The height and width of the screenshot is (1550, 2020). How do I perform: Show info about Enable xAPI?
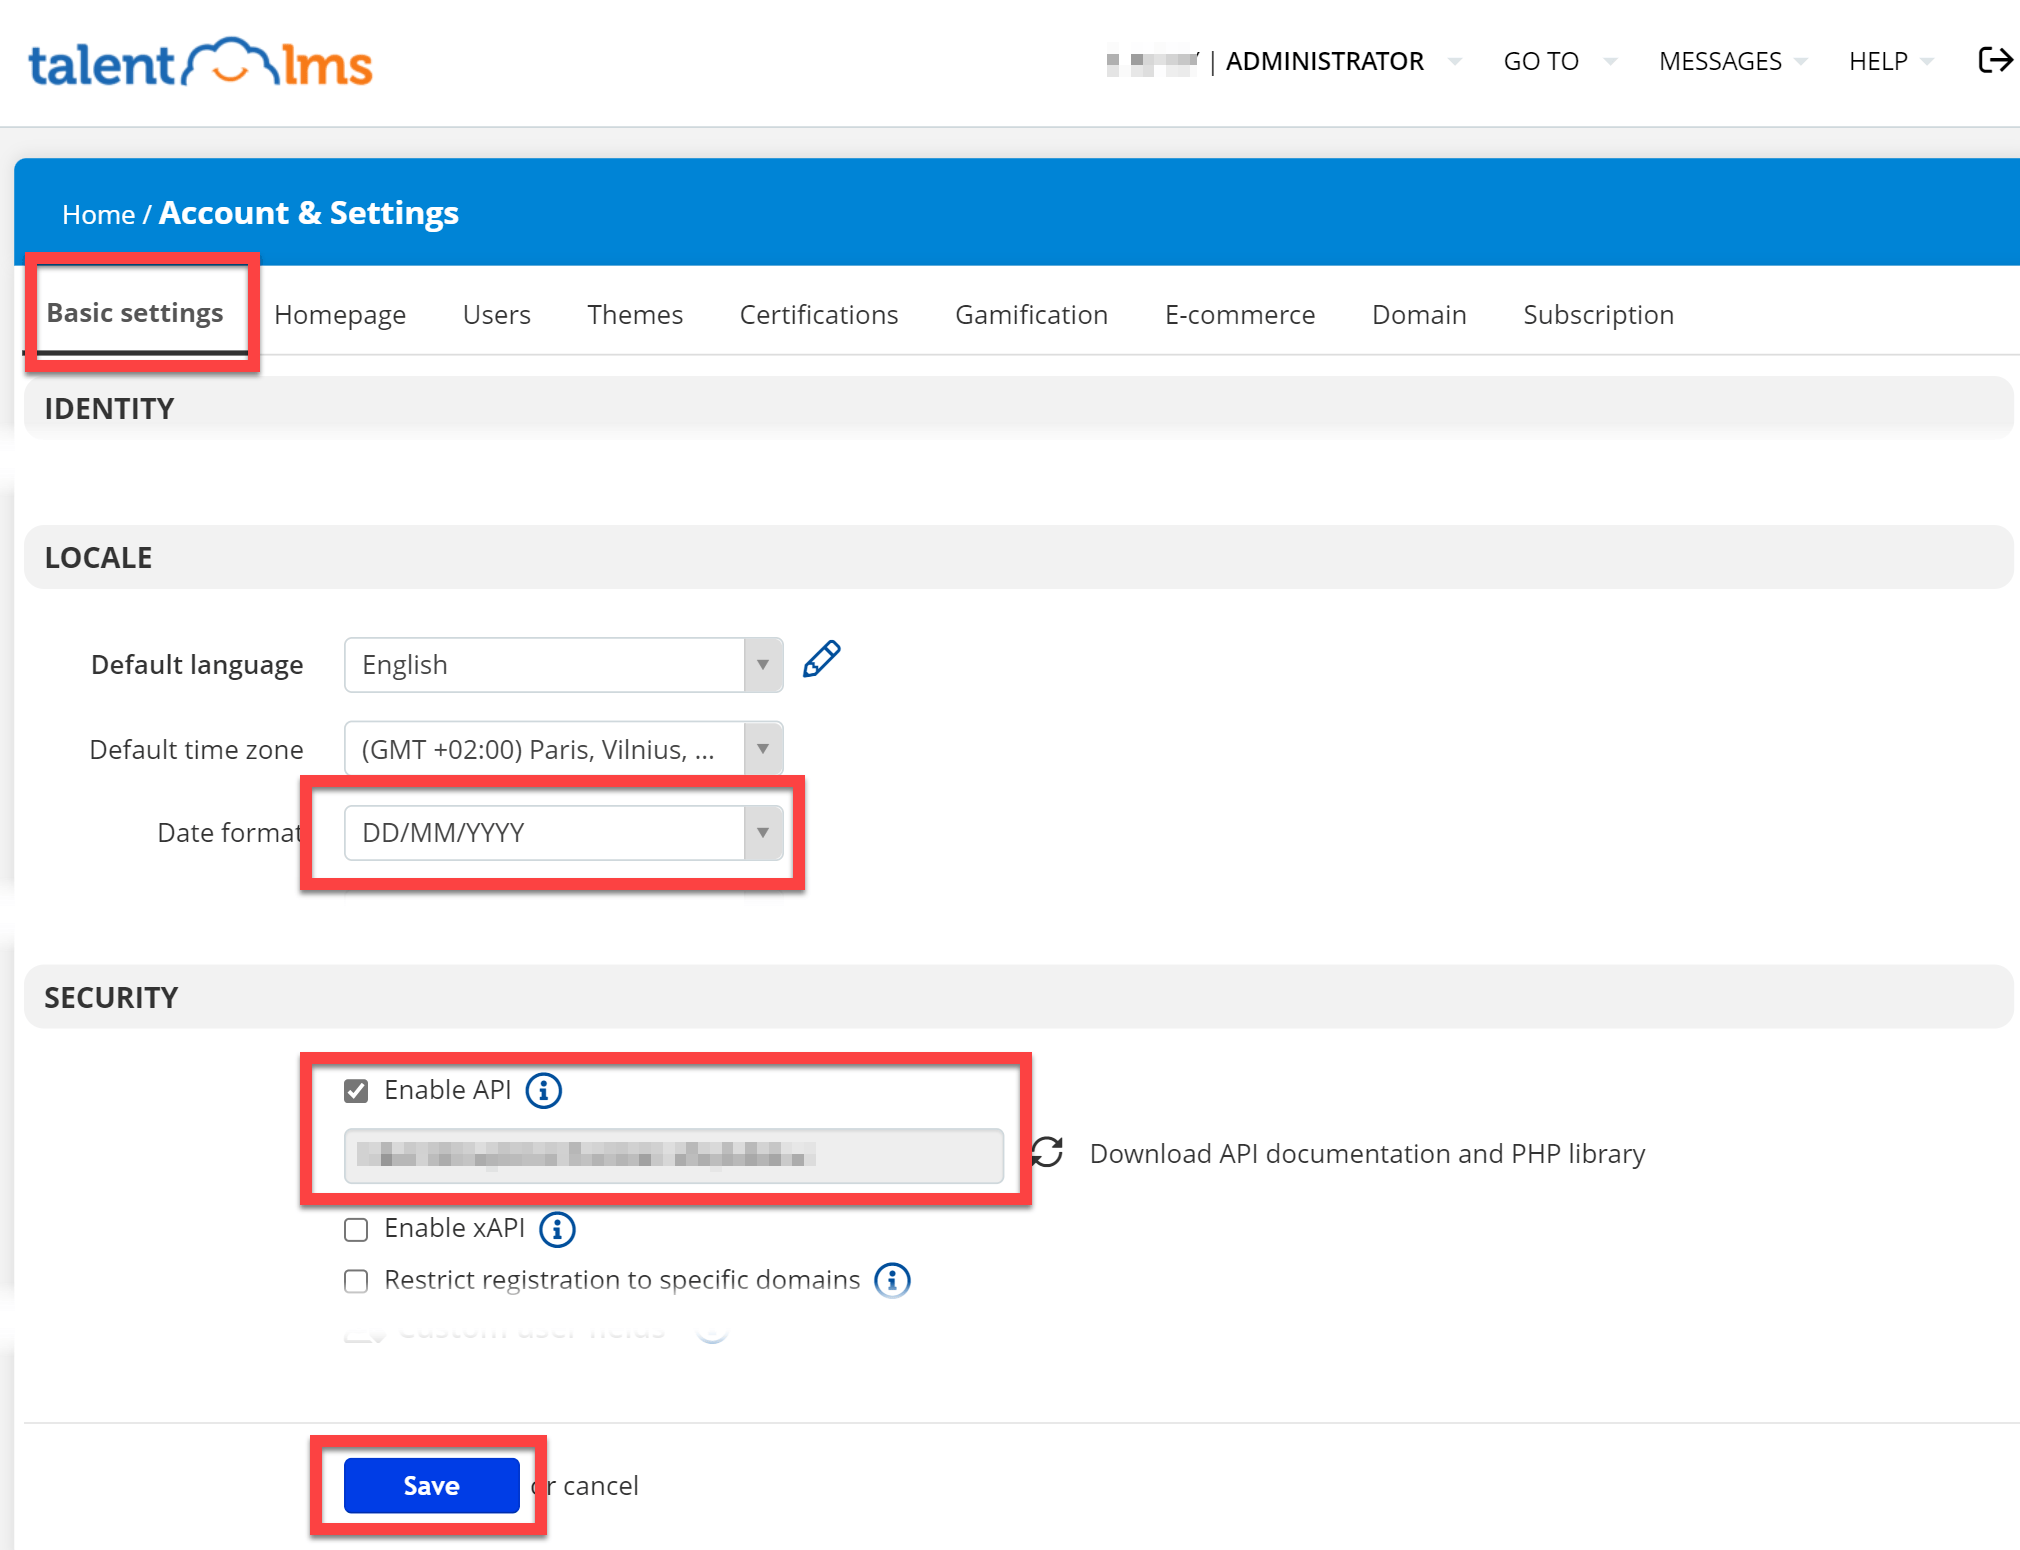pos(557,1229)
